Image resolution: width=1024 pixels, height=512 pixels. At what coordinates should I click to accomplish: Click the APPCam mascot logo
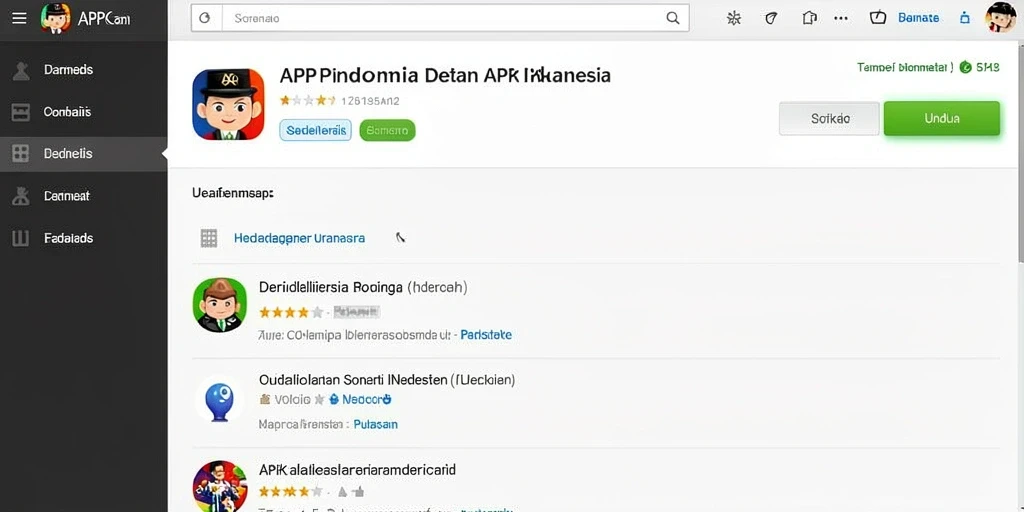[55, 18]
